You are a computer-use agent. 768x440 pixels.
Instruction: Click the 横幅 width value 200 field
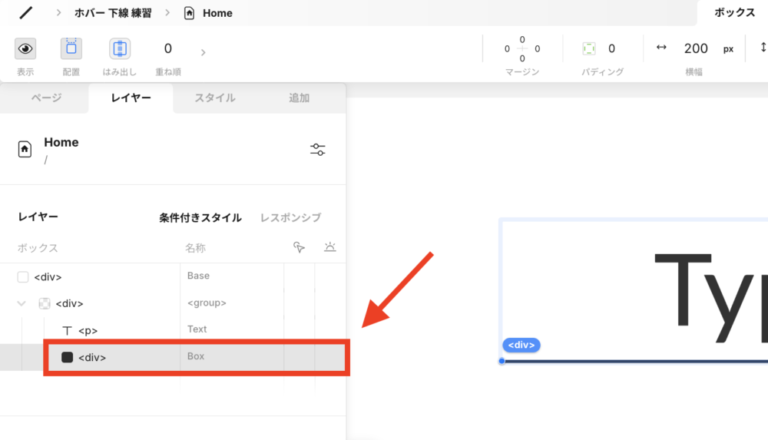click(696, 48)
